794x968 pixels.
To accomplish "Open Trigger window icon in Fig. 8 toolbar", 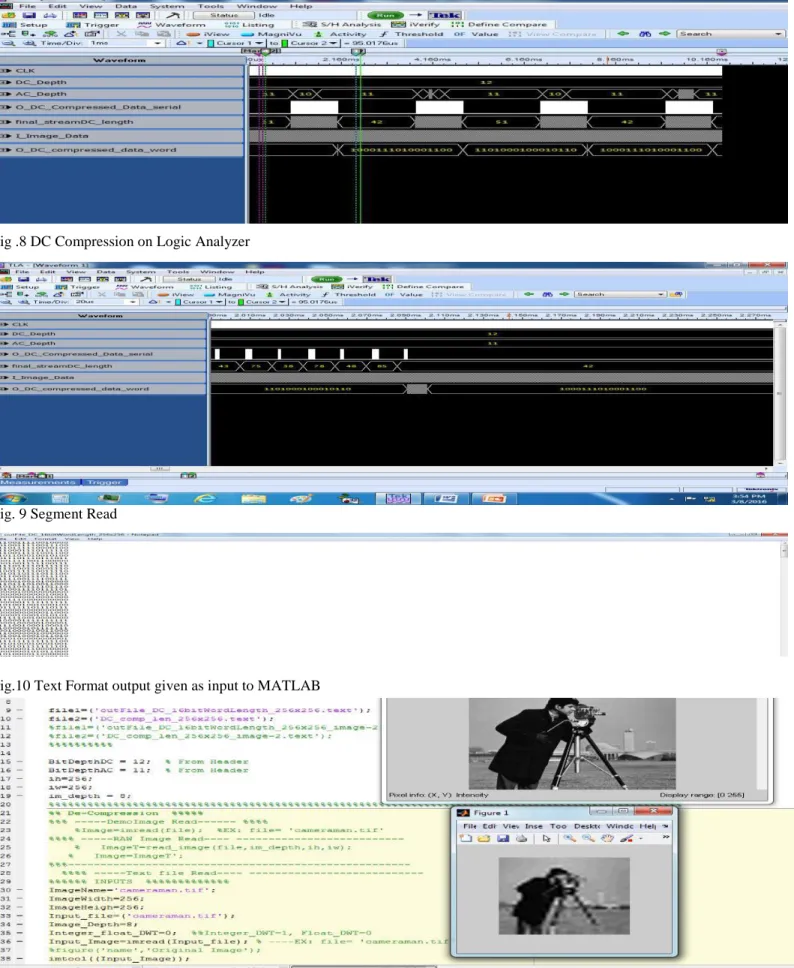I will point(93,25).
